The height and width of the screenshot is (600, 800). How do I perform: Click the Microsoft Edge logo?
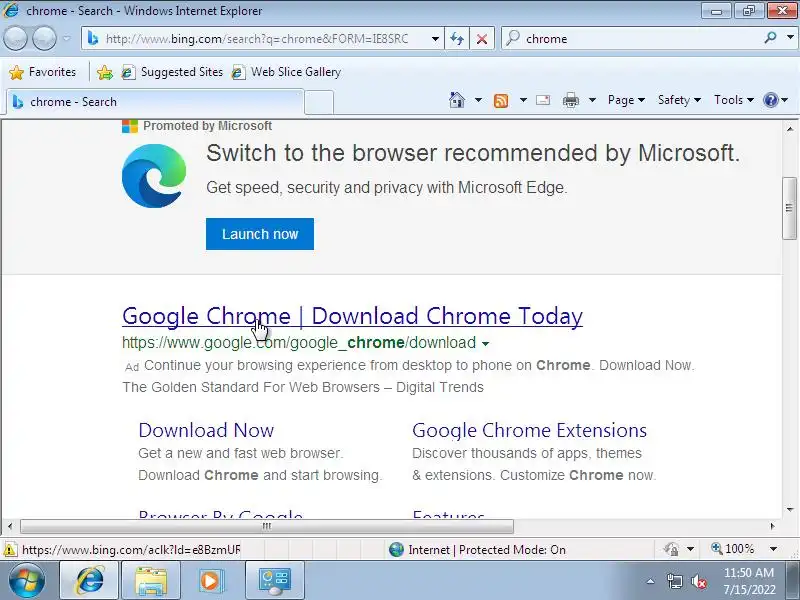point(154,176)
